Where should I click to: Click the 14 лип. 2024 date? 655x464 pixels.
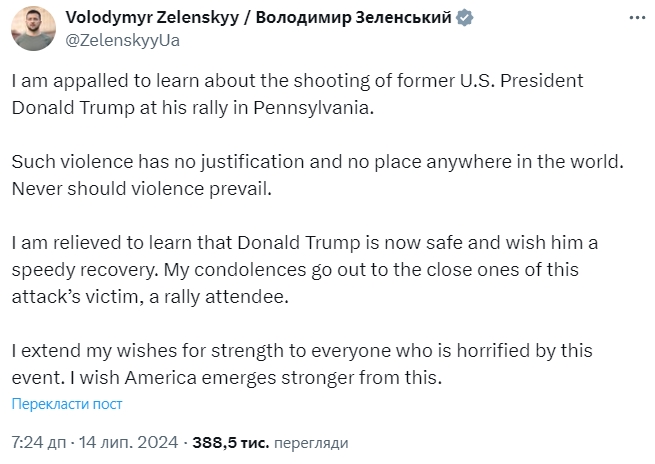[128, 442]
